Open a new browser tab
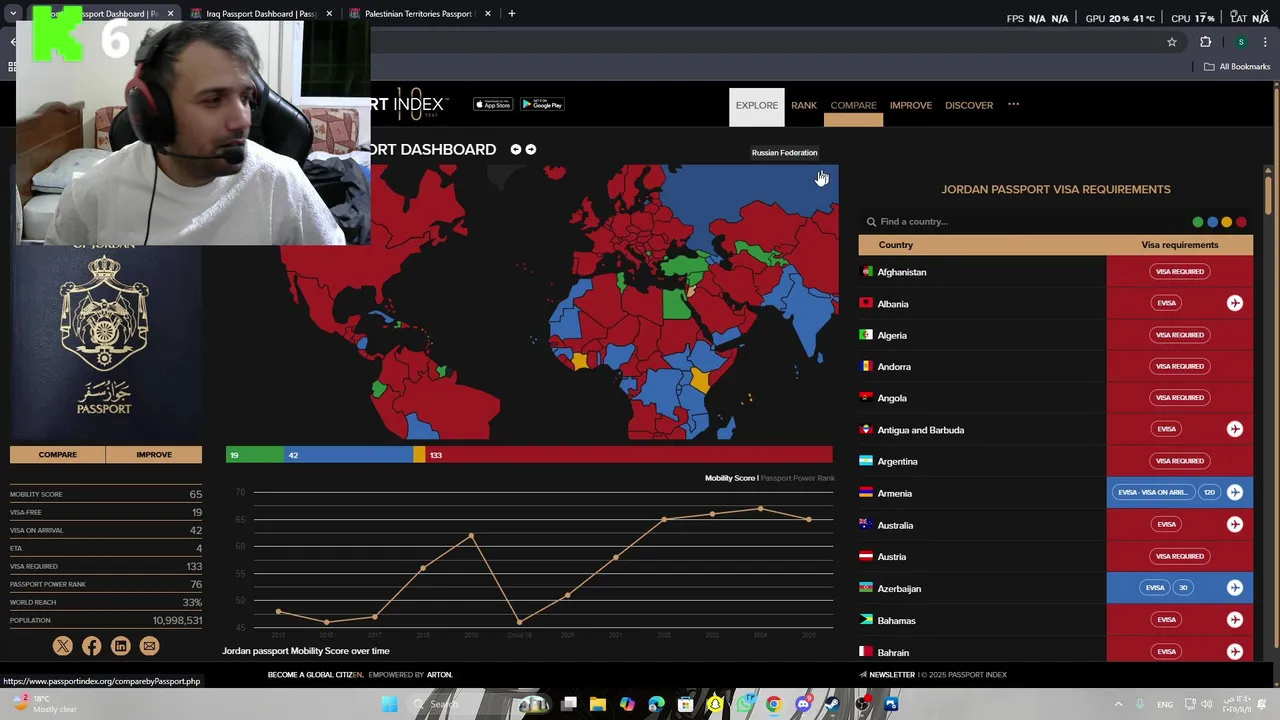Image resolution: width=1280 pixels, height=720 pixels. point(512,14)
